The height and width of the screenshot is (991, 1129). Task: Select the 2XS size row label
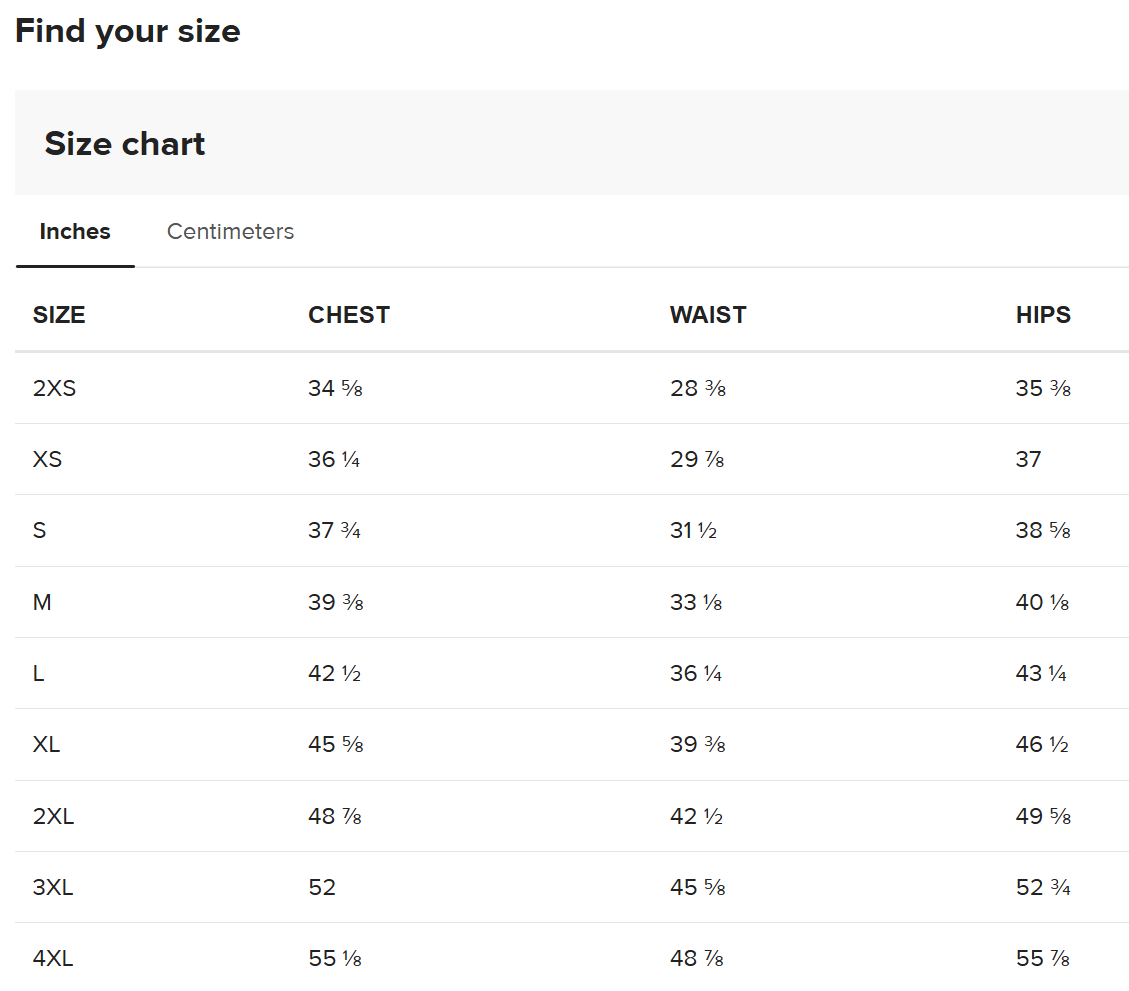tap(54, 388)
